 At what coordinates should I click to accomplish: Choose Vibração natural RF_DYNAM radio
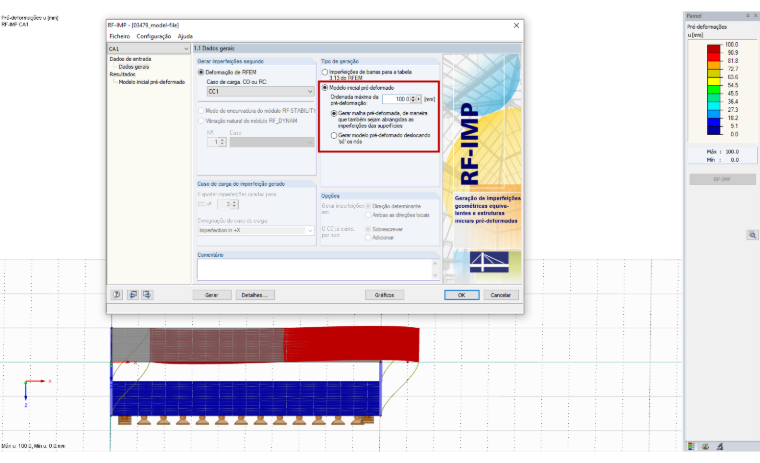201,121
